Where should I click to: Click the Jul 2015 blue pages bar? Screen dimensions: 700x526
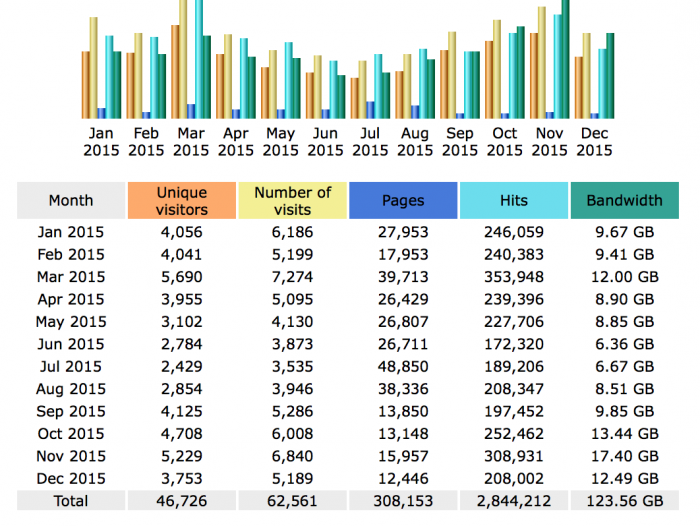[x=370, y=110]
